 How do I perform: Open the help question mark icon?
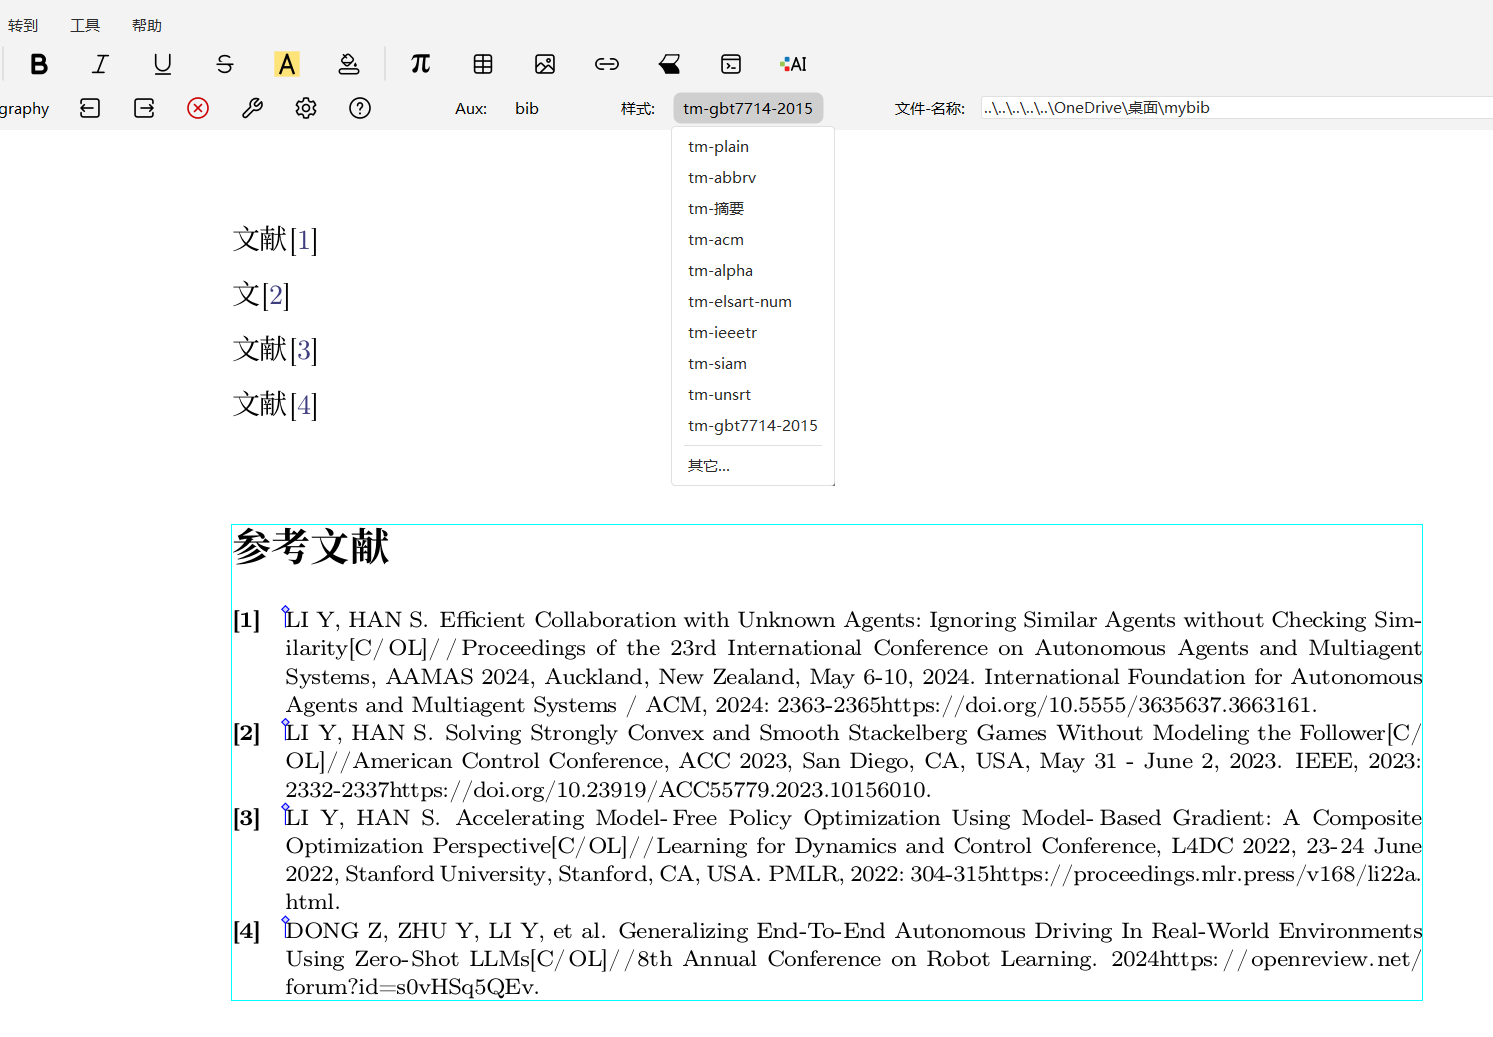point(360,108)
